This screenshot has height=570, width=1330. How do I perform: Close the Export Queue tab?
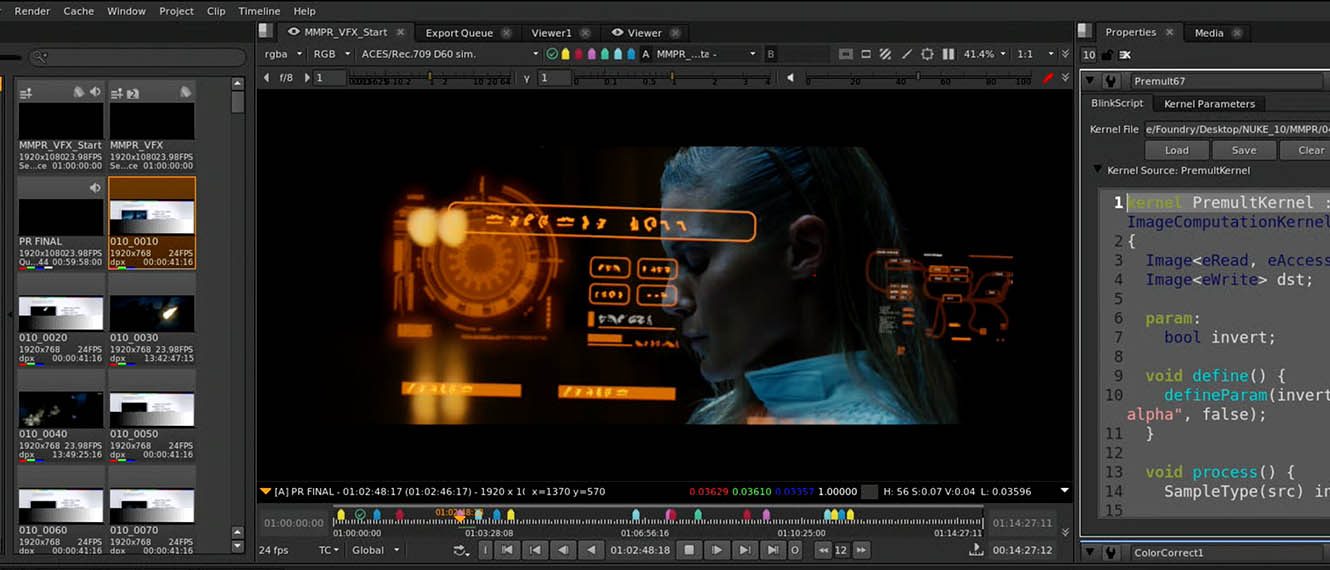coord(507,33)
